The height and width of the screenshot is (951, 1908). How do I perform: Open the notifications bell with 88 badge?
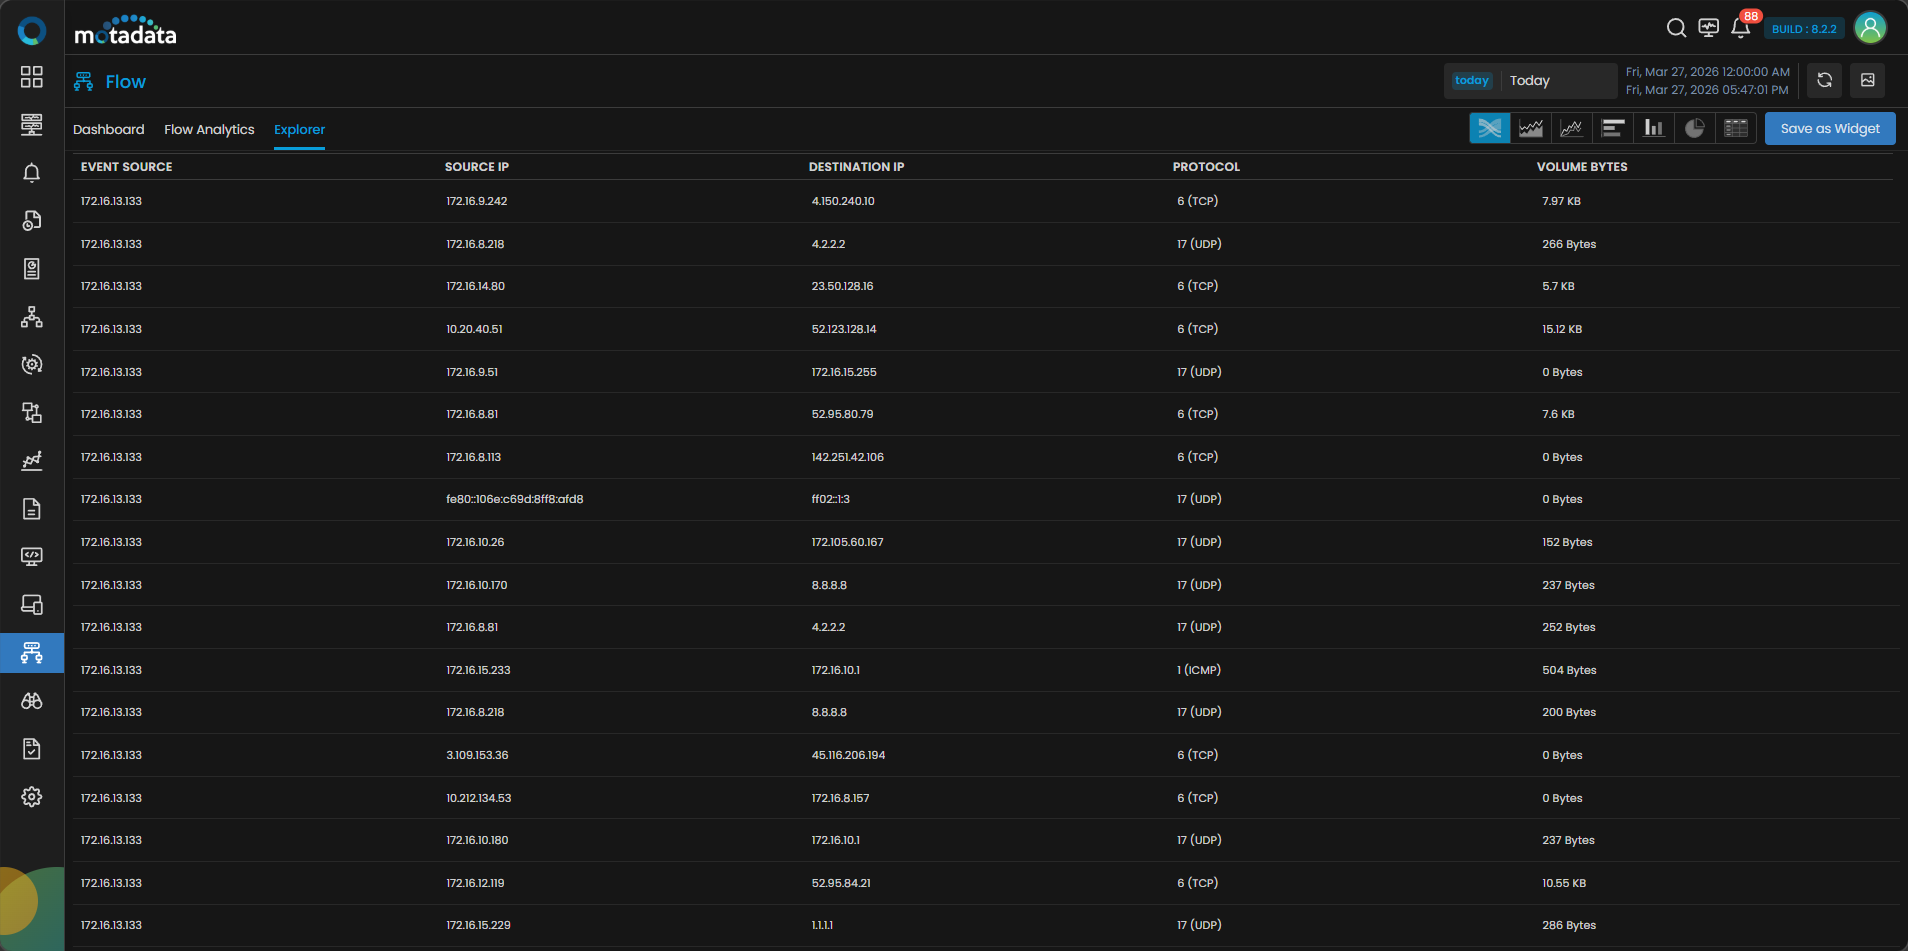click(x=1740, y=28)
